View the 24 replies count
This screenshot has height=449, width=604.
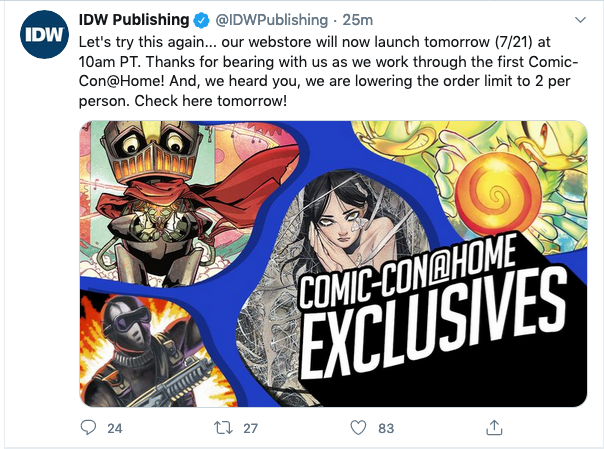click(115, 429)
